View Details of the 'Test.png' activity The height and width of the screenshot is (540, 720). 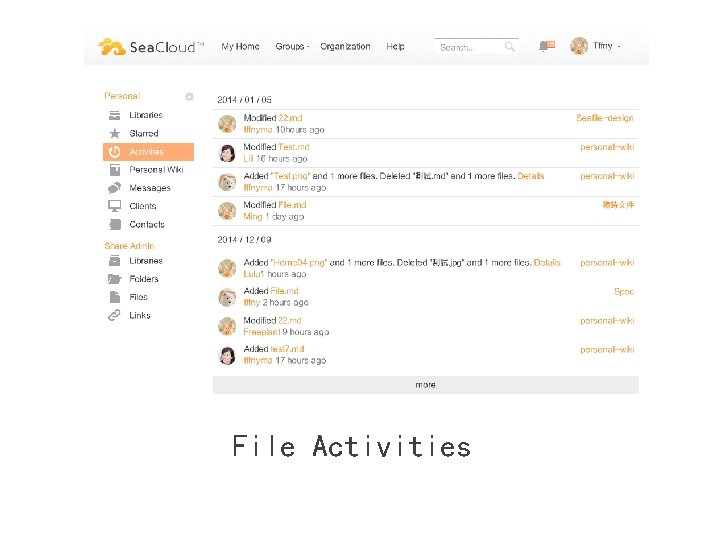coord(530,176)
